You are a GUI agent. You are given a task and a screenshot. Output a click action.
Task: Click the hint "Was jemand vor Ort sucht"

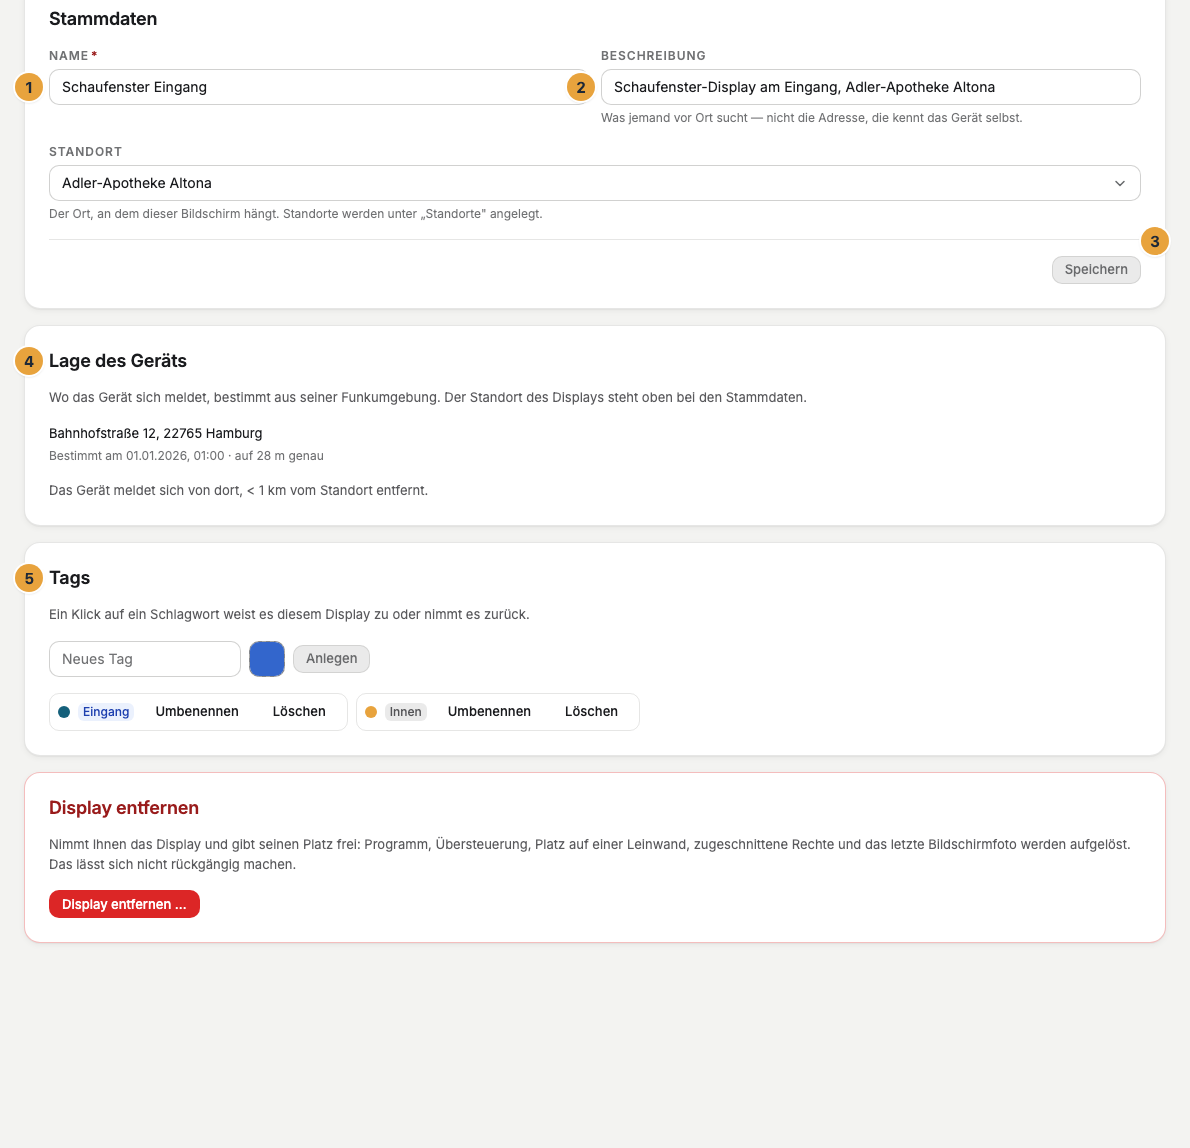[811, 118]
